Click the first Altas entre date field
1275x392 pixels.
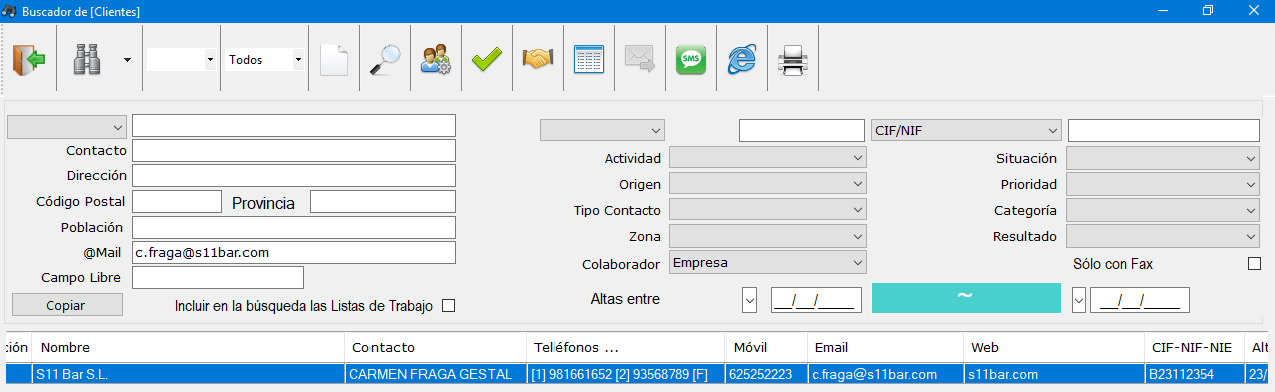(816, 299)
